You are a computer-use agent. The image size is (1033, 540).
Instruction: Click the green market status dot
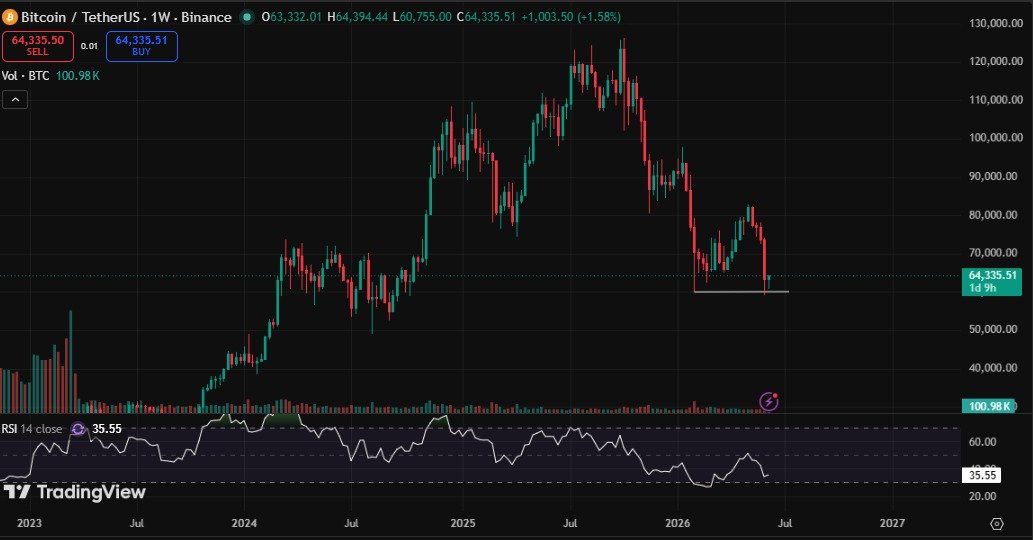(x=247, y=17)
